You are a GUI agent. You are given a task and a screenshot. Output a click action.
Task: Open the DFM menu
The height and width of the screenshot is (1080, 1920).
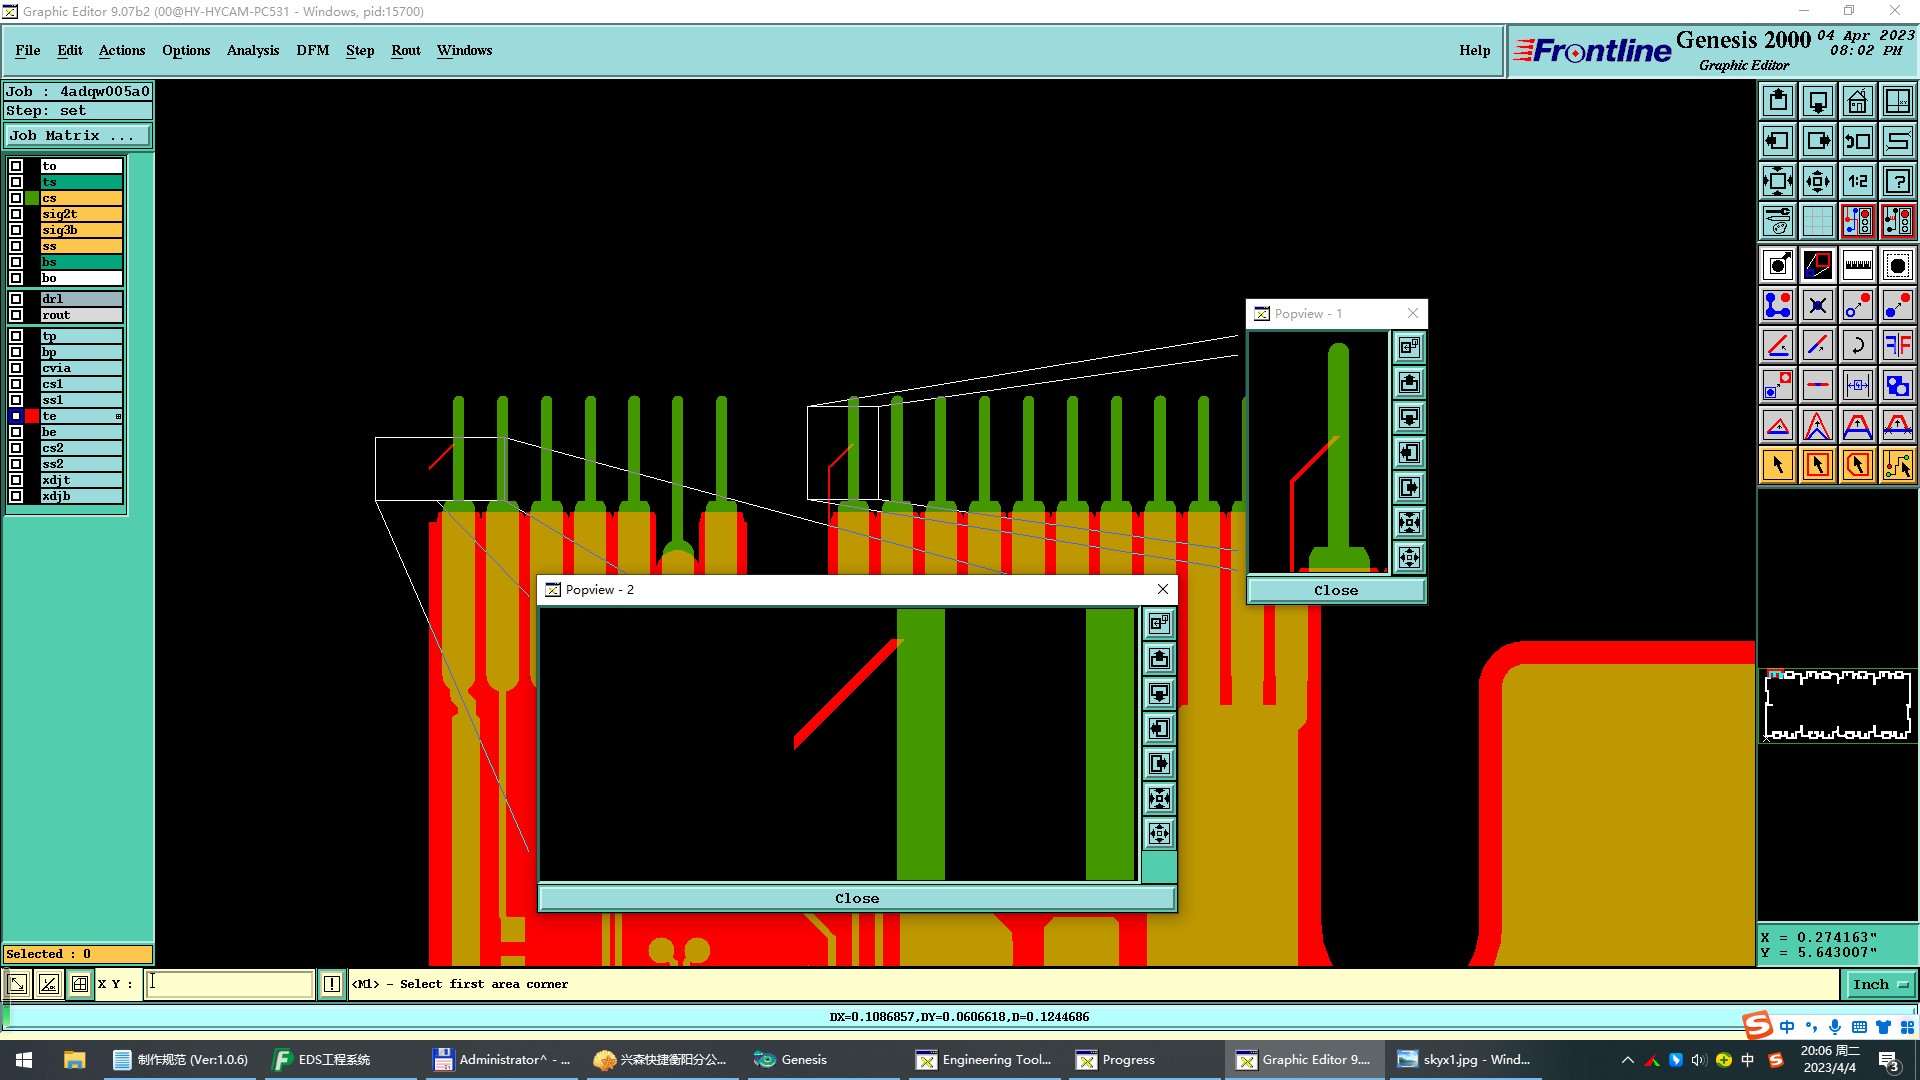[x=312, y=50]
